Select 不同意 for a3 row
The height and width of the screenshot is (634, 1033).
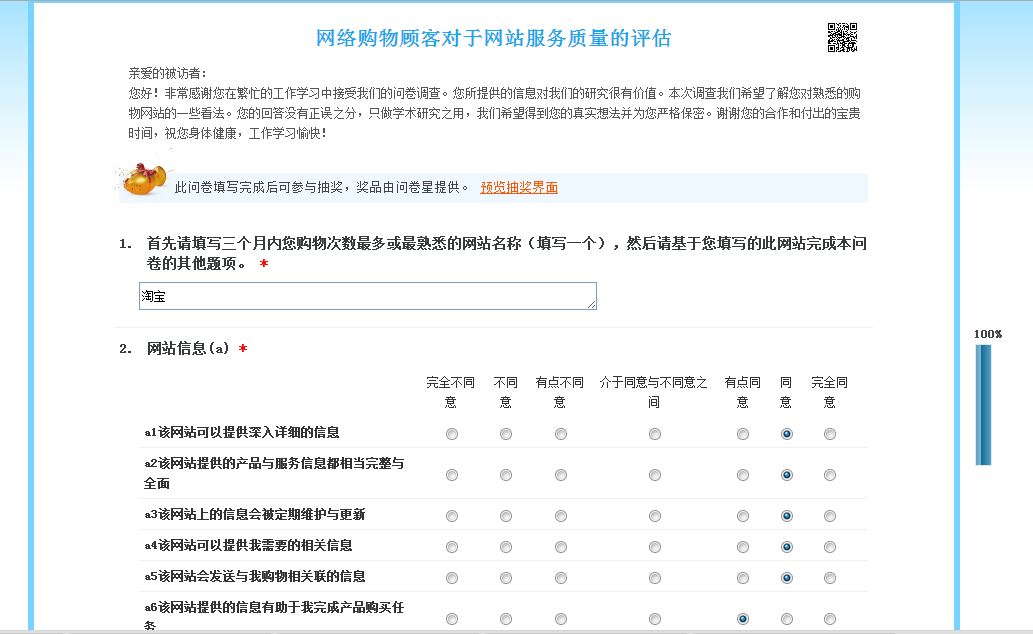click(x=506, y=516)
